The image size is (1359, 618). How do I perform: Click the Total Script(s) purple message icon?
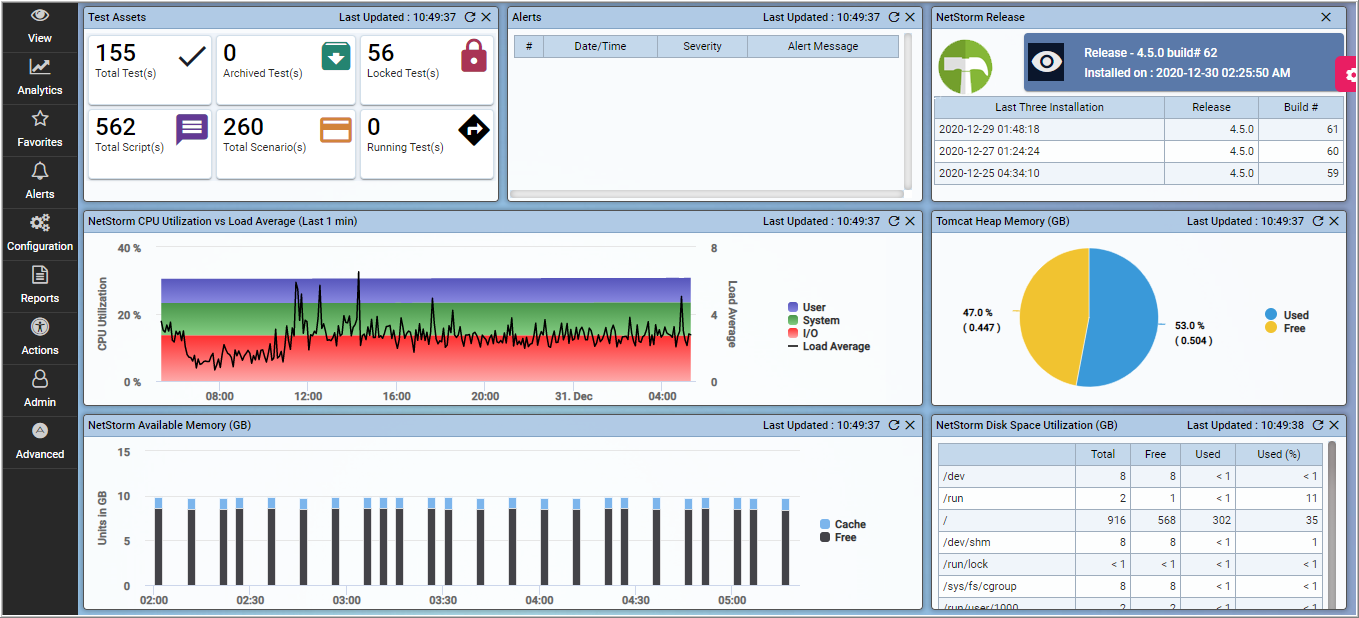pos(191,130)
